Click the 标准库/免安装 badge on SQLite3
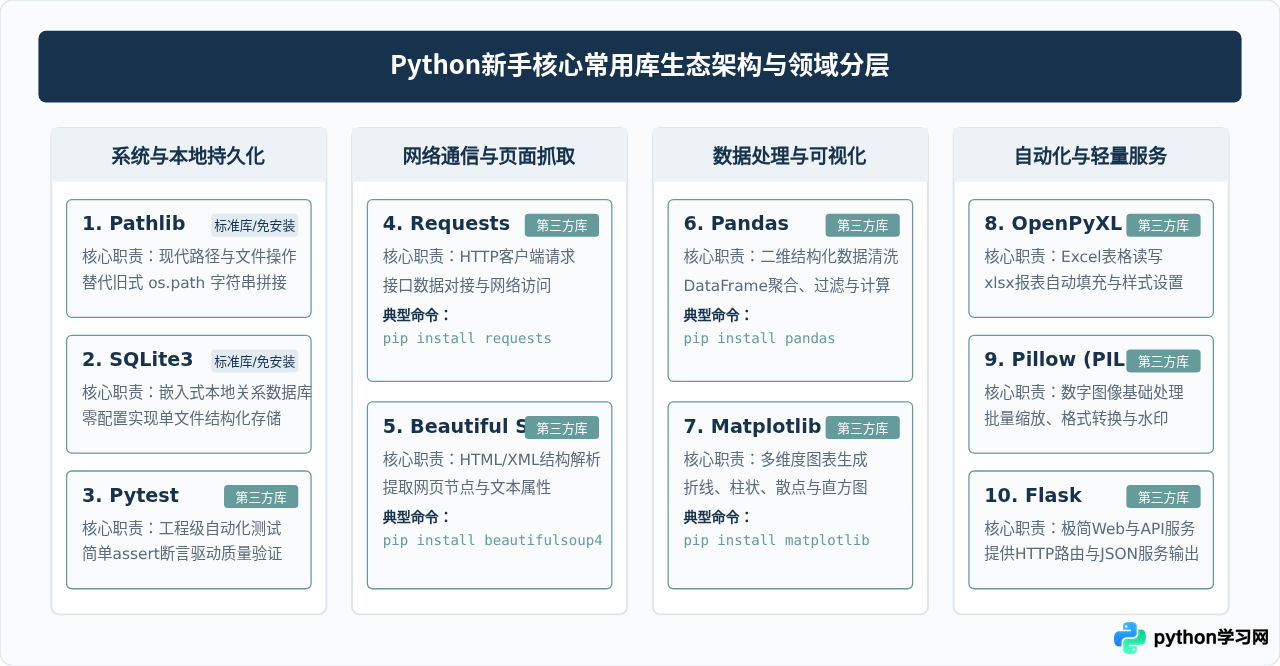Viewport: 1280px width, 666px height. click(254, 361)
